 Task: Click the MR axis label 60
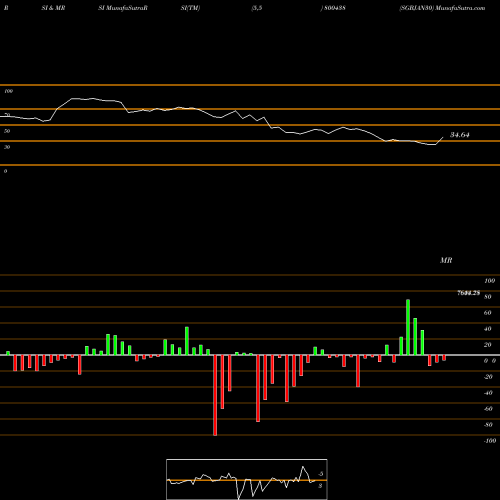point(487,313)
